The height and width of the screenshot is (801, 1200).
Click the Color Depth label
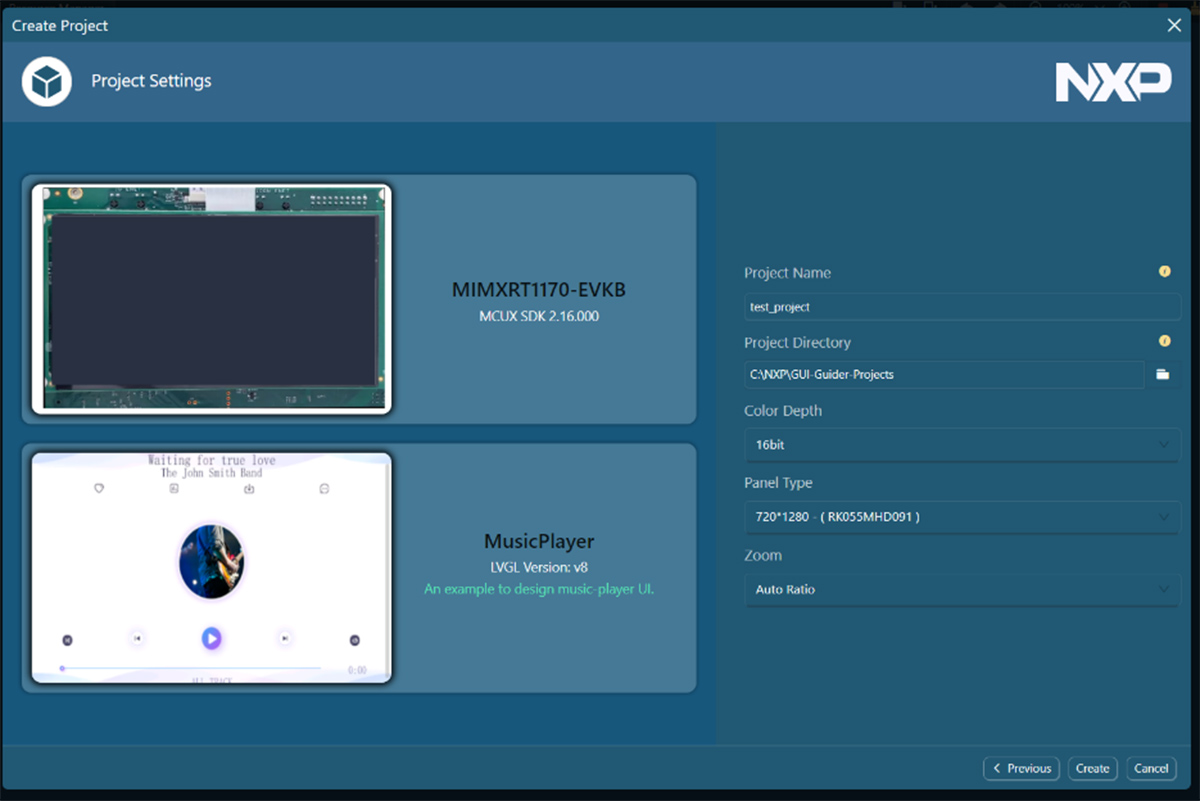pos(783,411)
